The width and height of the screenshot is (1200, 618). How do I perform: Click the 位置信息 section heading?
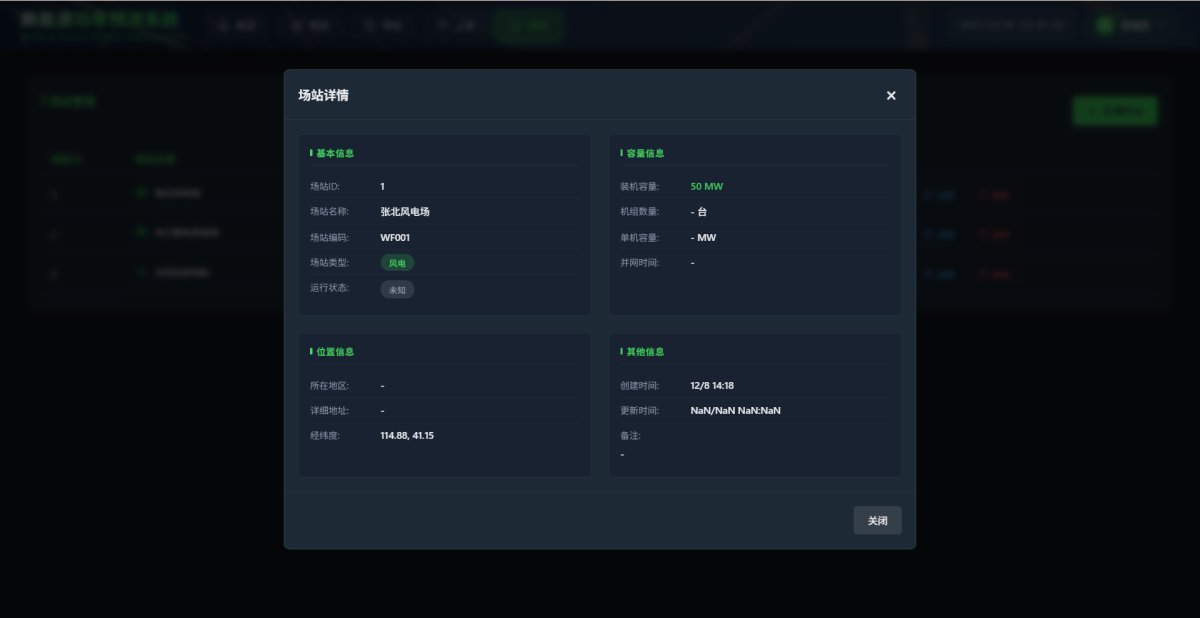[x=335, y=352]
